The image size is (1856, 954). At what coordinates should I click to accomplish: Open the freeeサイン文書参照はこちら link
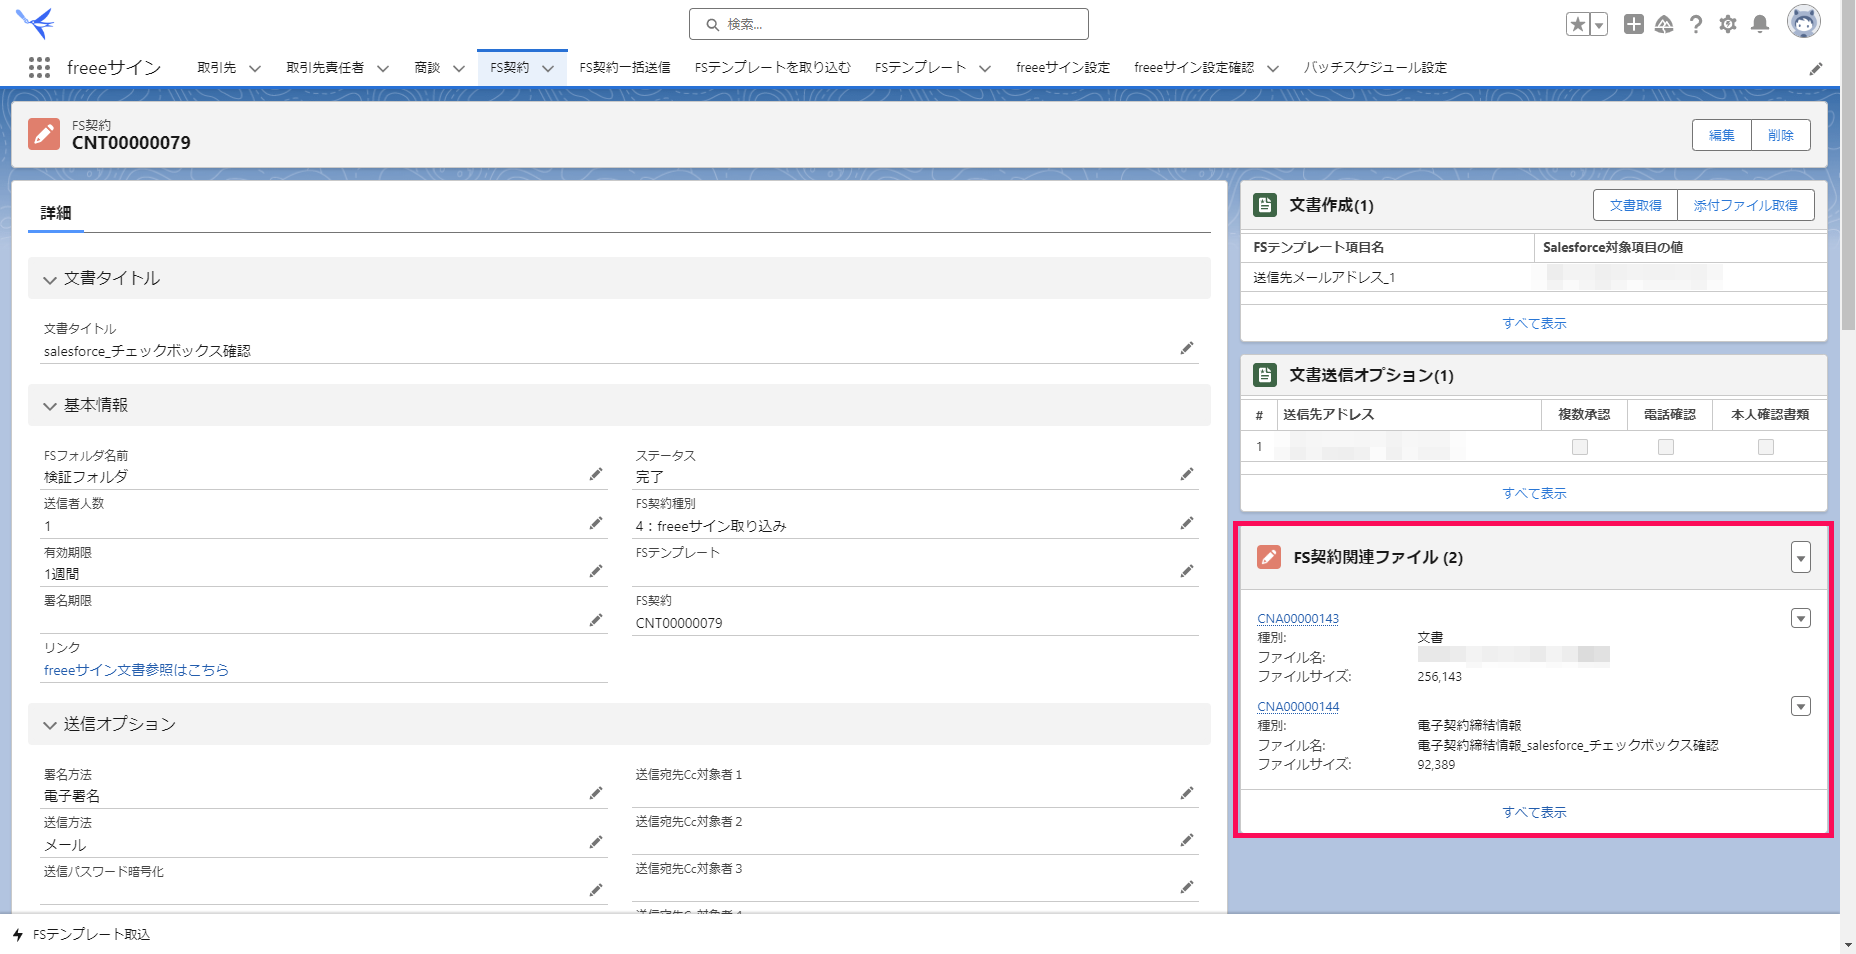pyautogui.click(x=136, y=670)
